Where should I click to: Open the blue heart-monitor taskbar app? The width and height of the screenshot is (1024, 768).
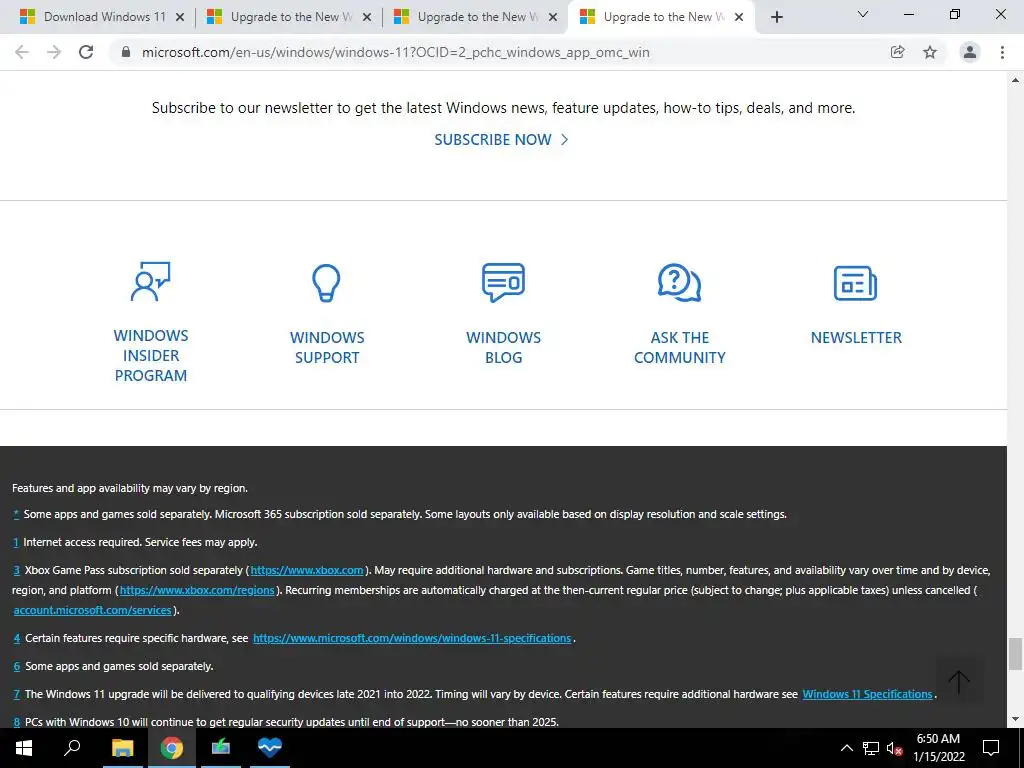269,748
